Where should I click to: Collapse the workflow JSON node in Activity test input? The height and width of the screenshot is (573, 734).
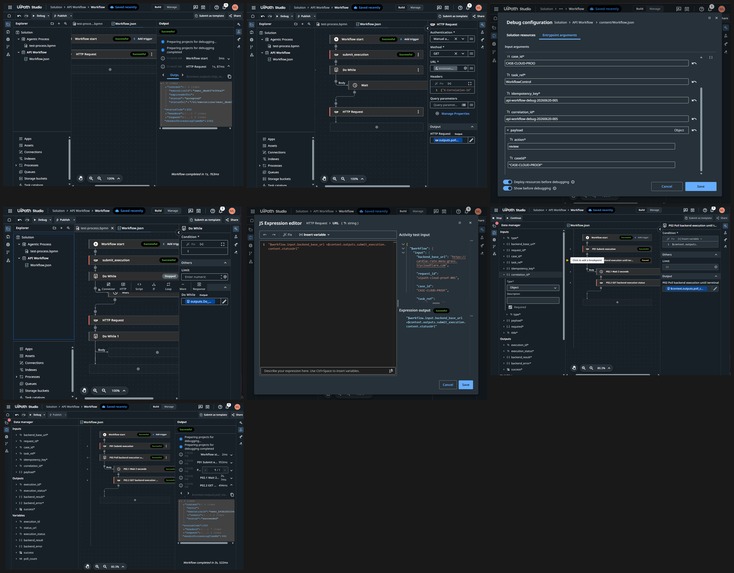coord(403,248)
